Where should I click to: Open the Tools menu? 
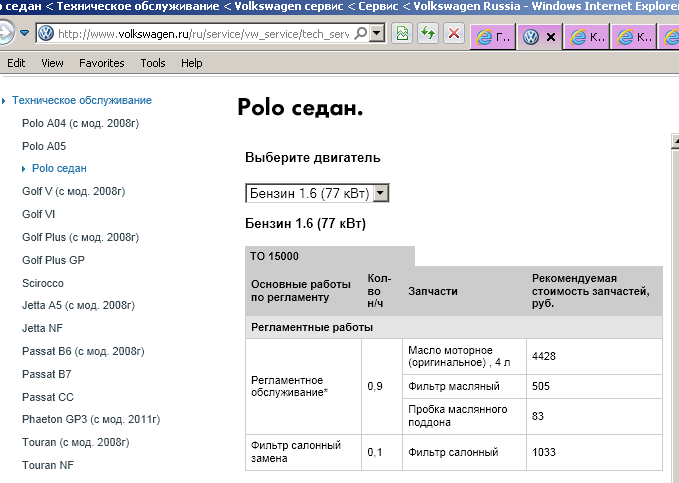click(x=153, y=63)
